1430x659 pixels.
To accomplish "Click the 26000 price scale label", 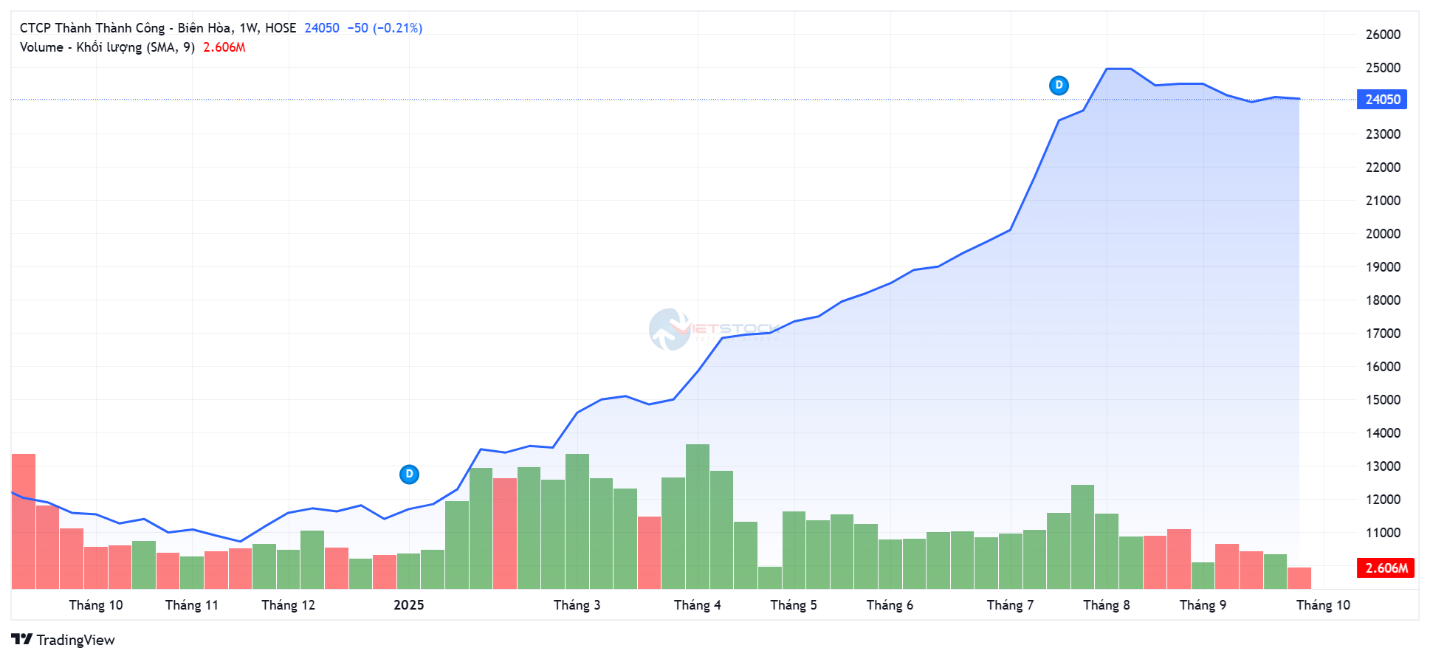I will tap(1382, 35).
